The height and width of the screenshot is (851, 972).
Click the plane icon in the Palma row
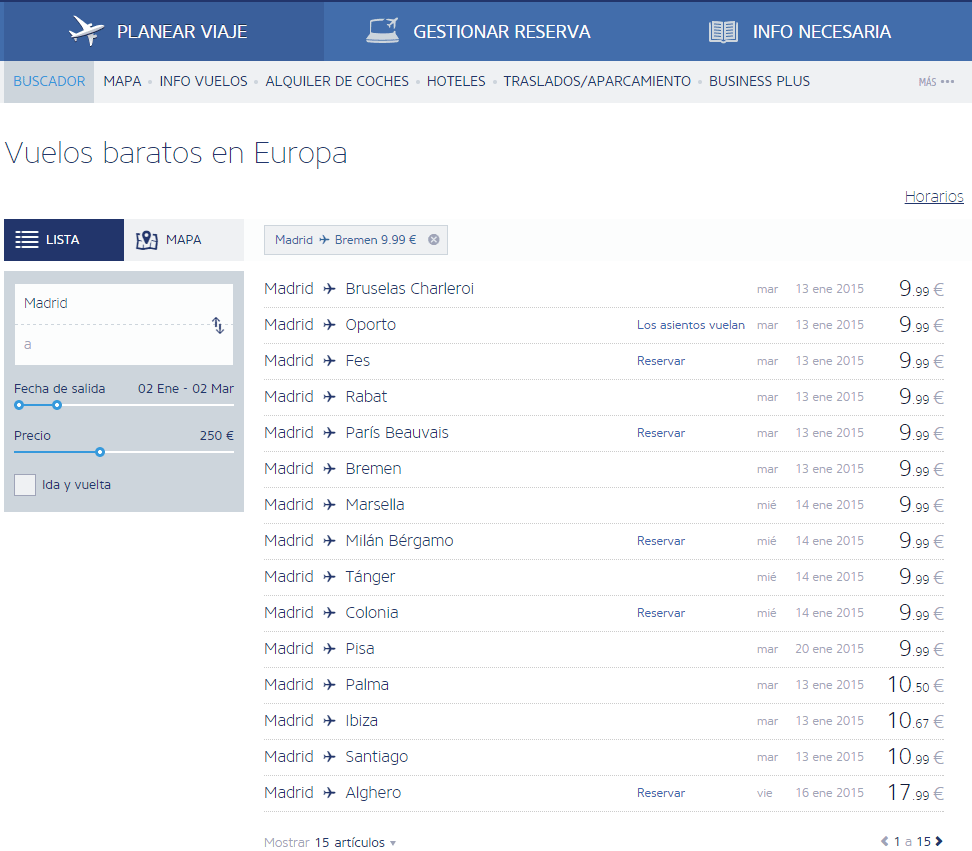pos(330,684)
